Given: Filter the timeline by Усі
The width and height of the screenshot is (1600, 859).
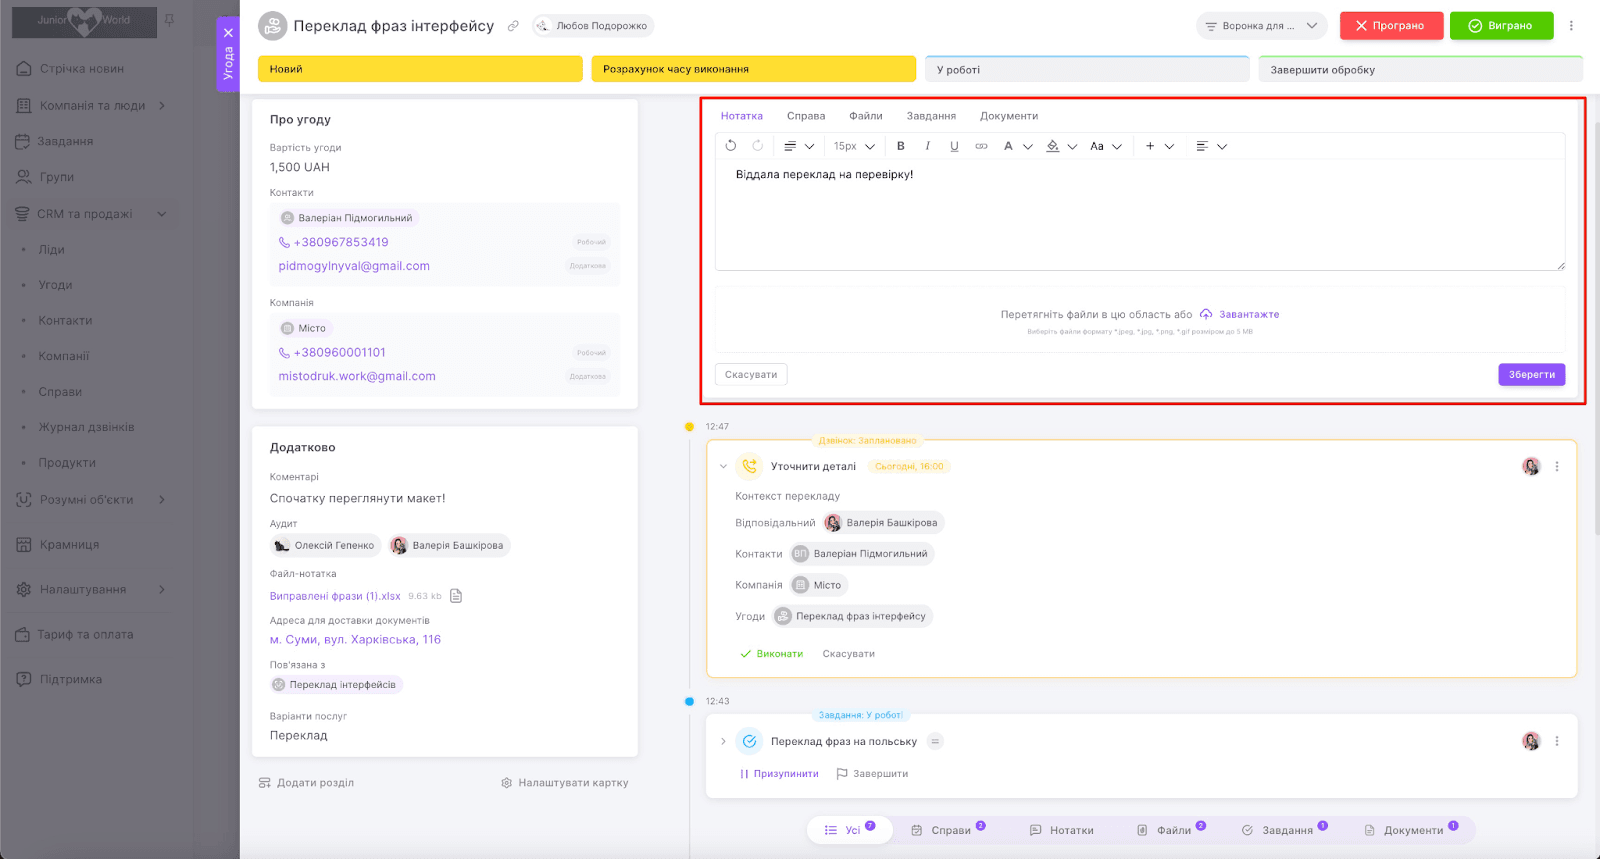Looking at the screenshot, I should pyautogui.click(x=849, y=830).
